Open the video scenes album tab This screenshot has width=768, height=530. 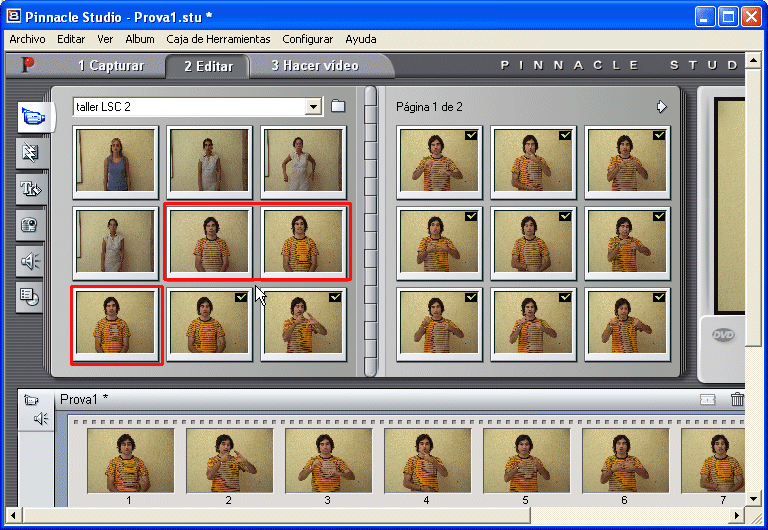point(34,118)
